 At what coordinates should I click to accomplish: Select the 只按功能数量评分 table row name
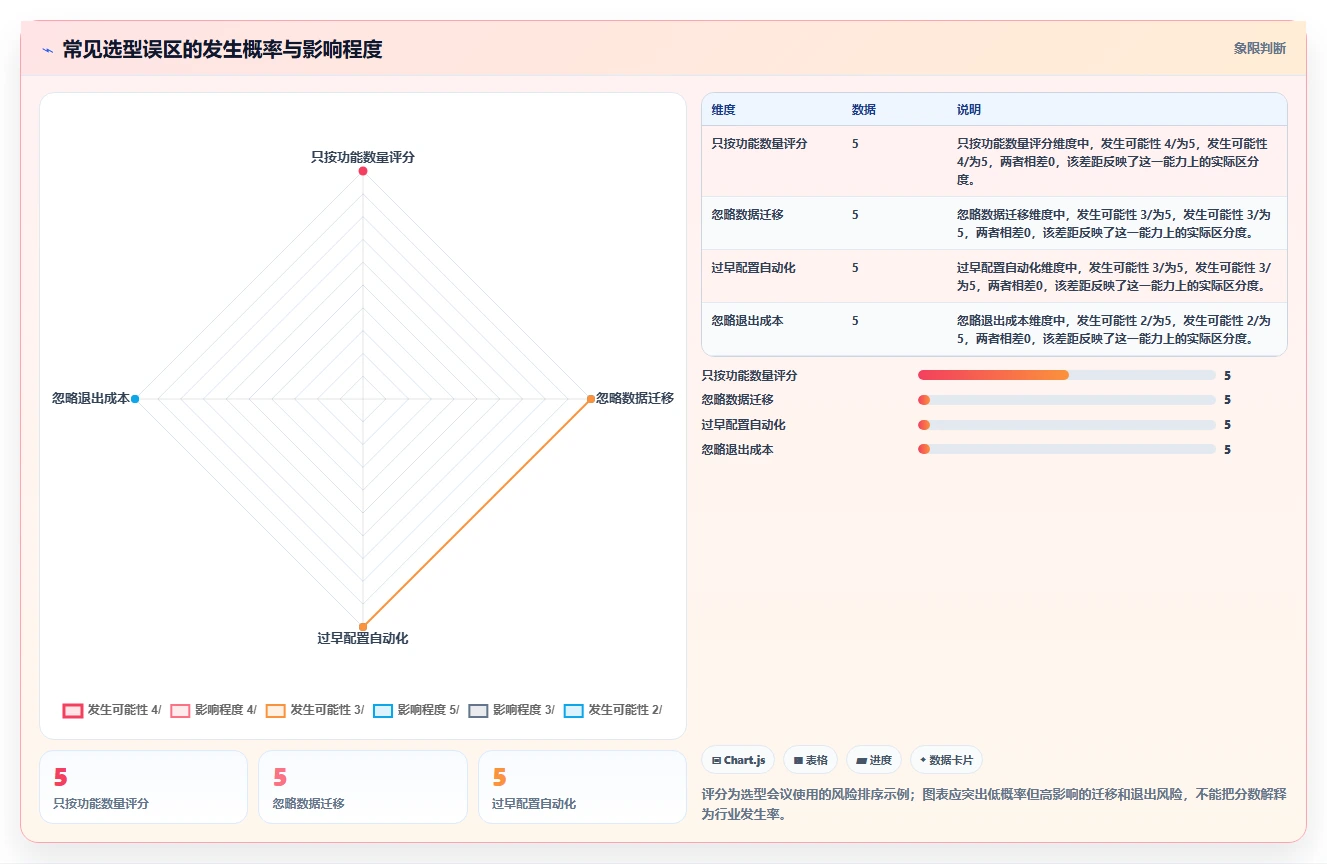tap(760, 144)
